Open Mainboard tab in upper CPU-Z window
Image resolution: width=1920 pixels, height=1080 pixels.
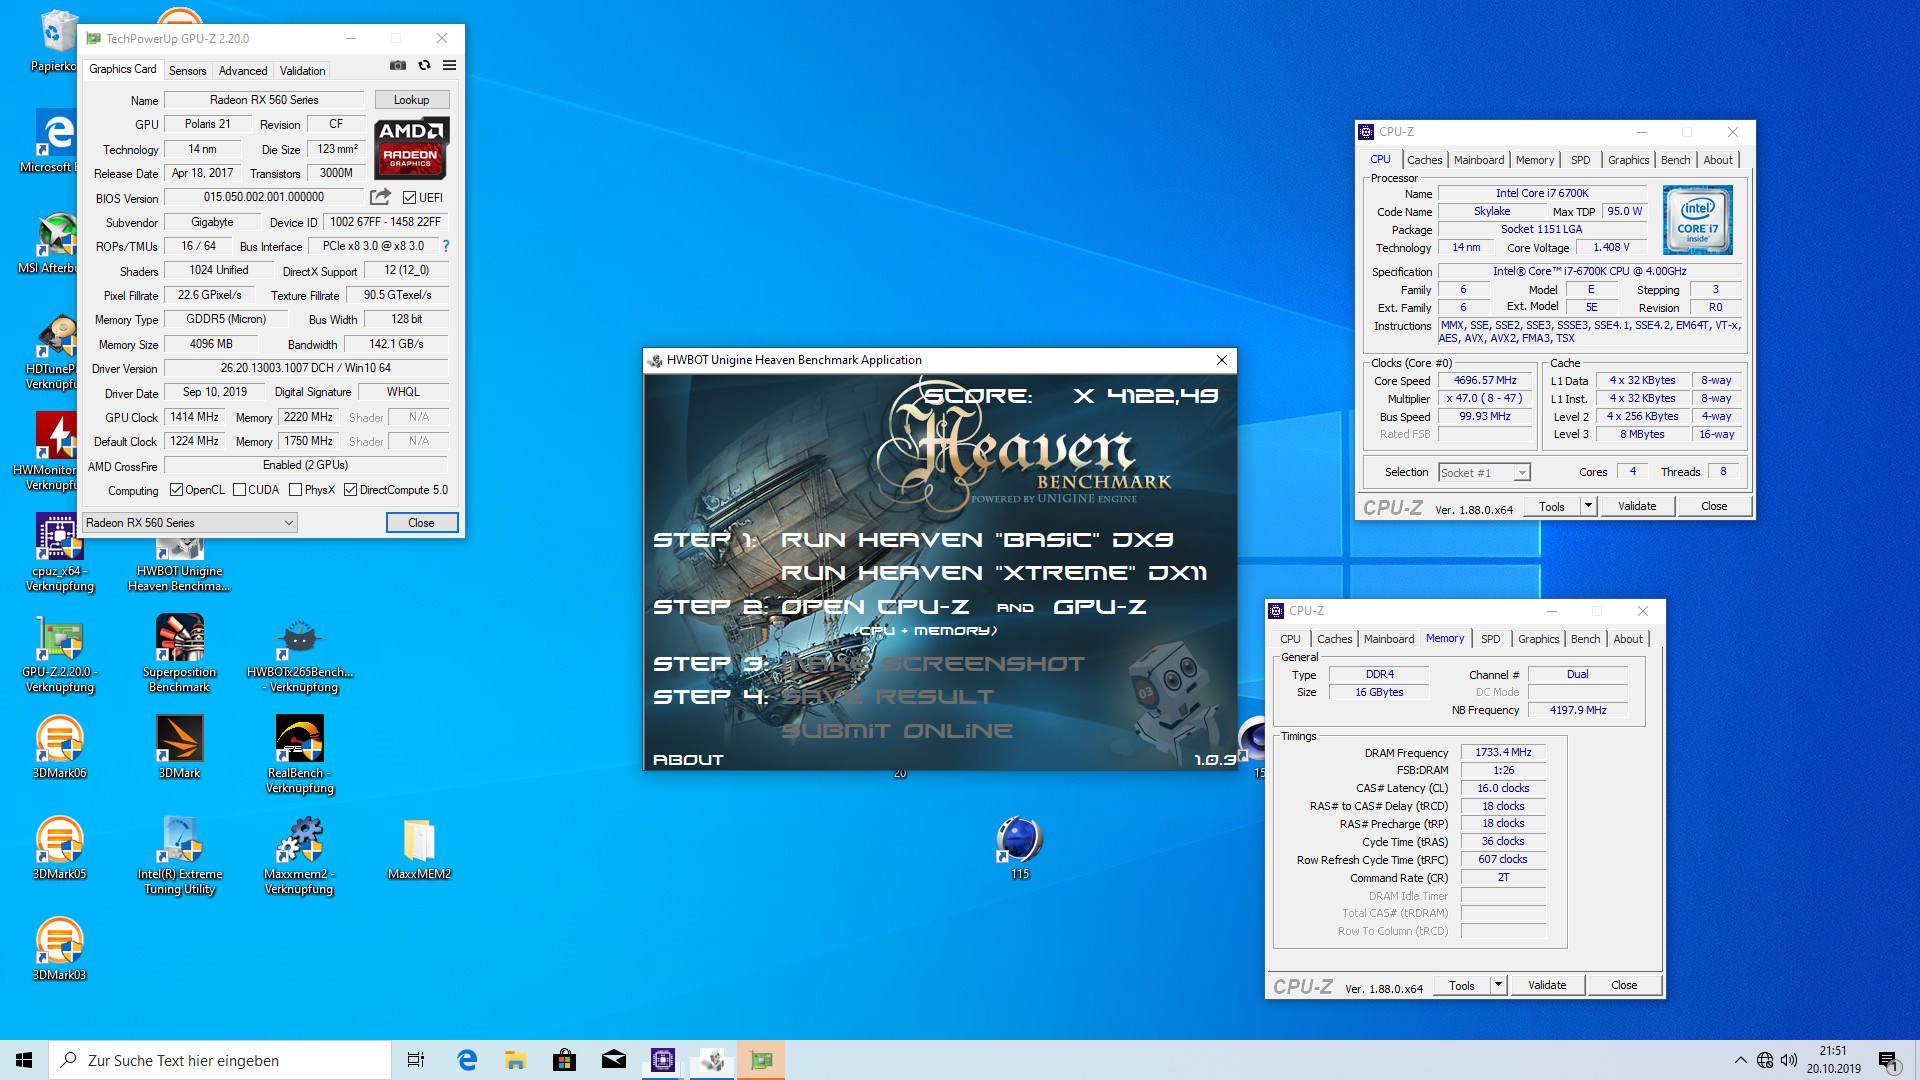1478,160
